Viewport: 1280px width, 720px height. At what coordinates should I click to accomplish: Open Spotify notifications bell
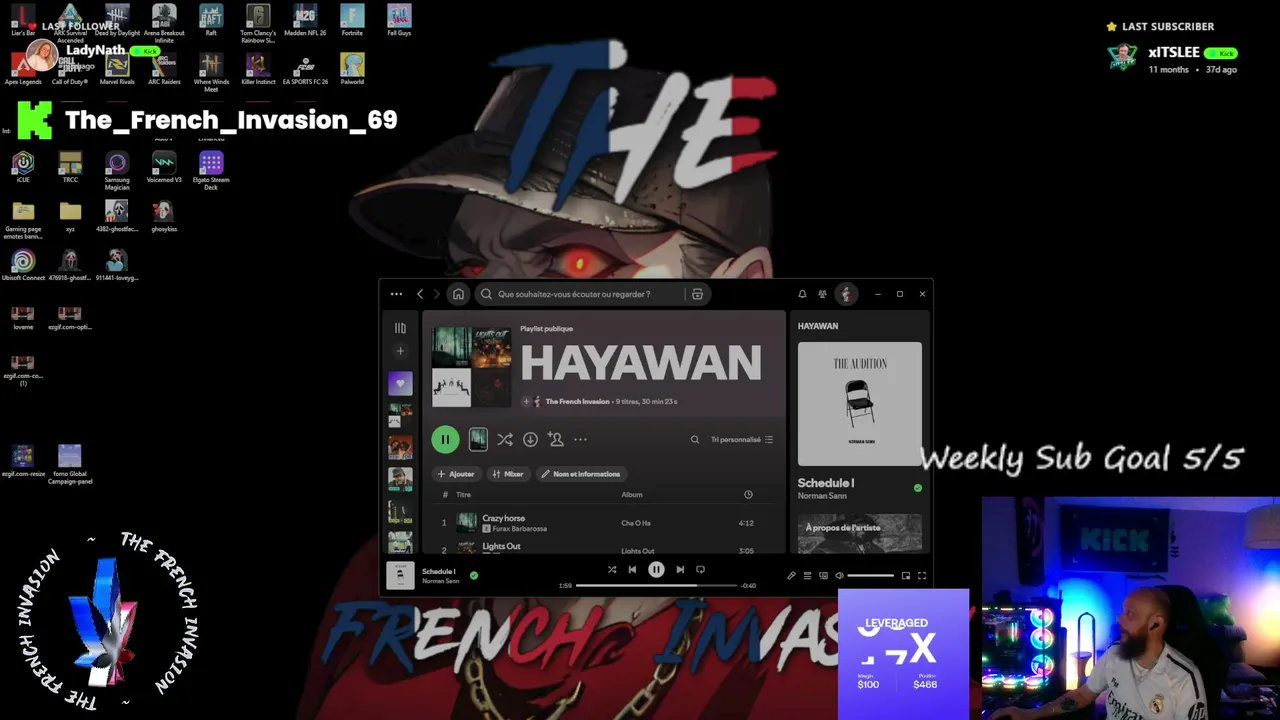coord(802,294)
